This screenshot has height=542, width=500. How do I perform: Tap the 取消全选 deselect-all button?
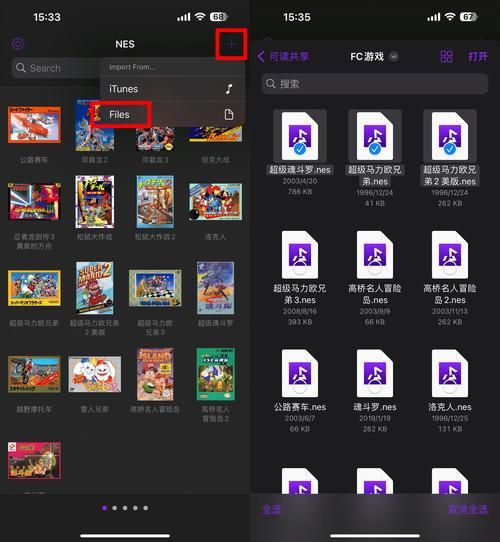tap(468, 509)
